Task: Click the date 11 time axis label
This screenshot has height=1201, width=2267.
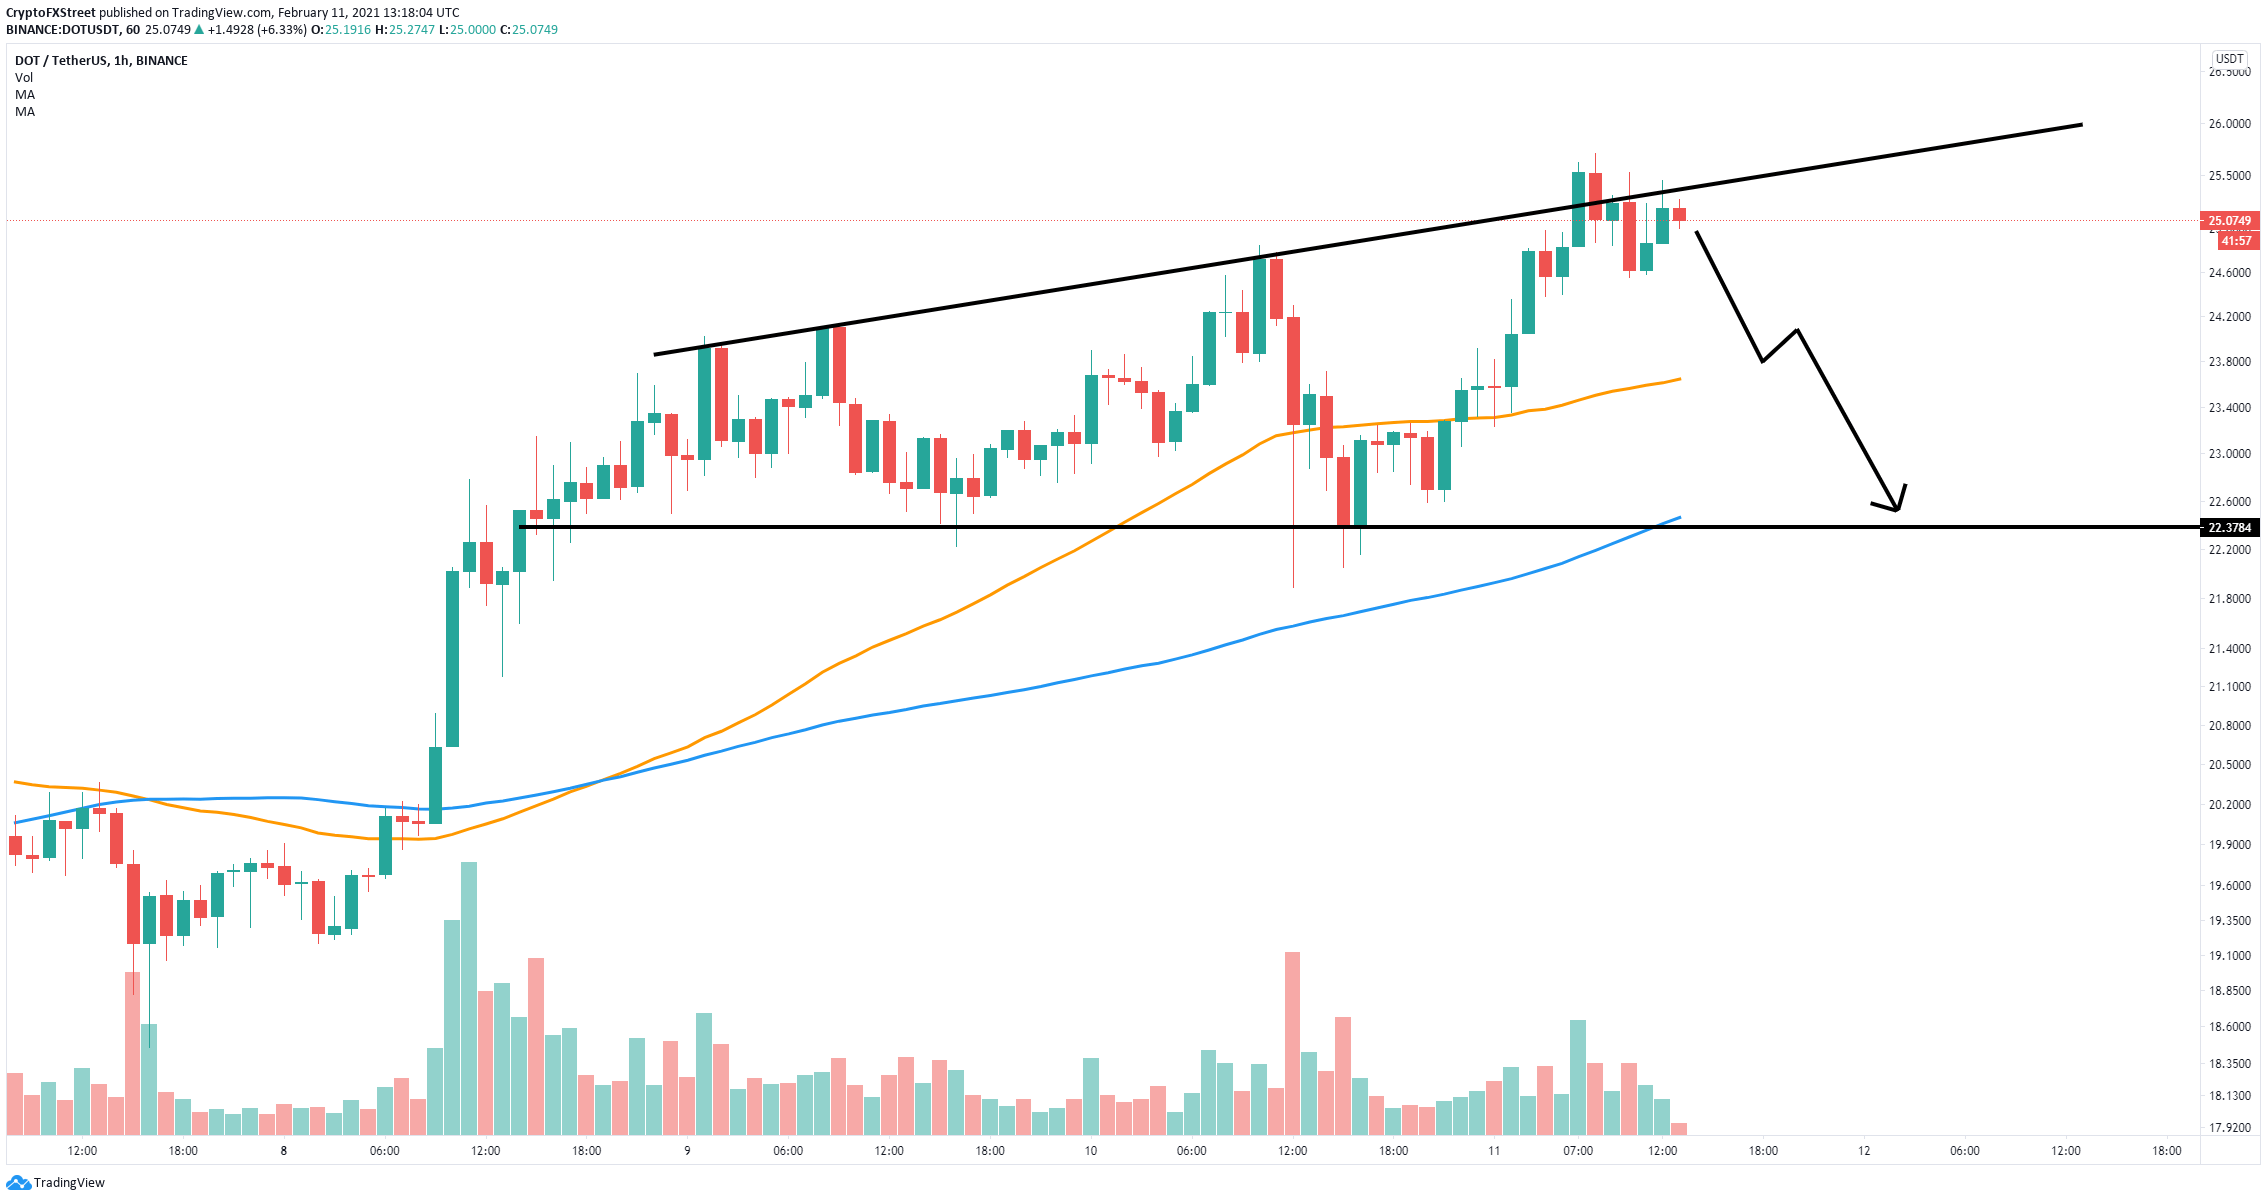Action: click(x=1493, y=1151)
